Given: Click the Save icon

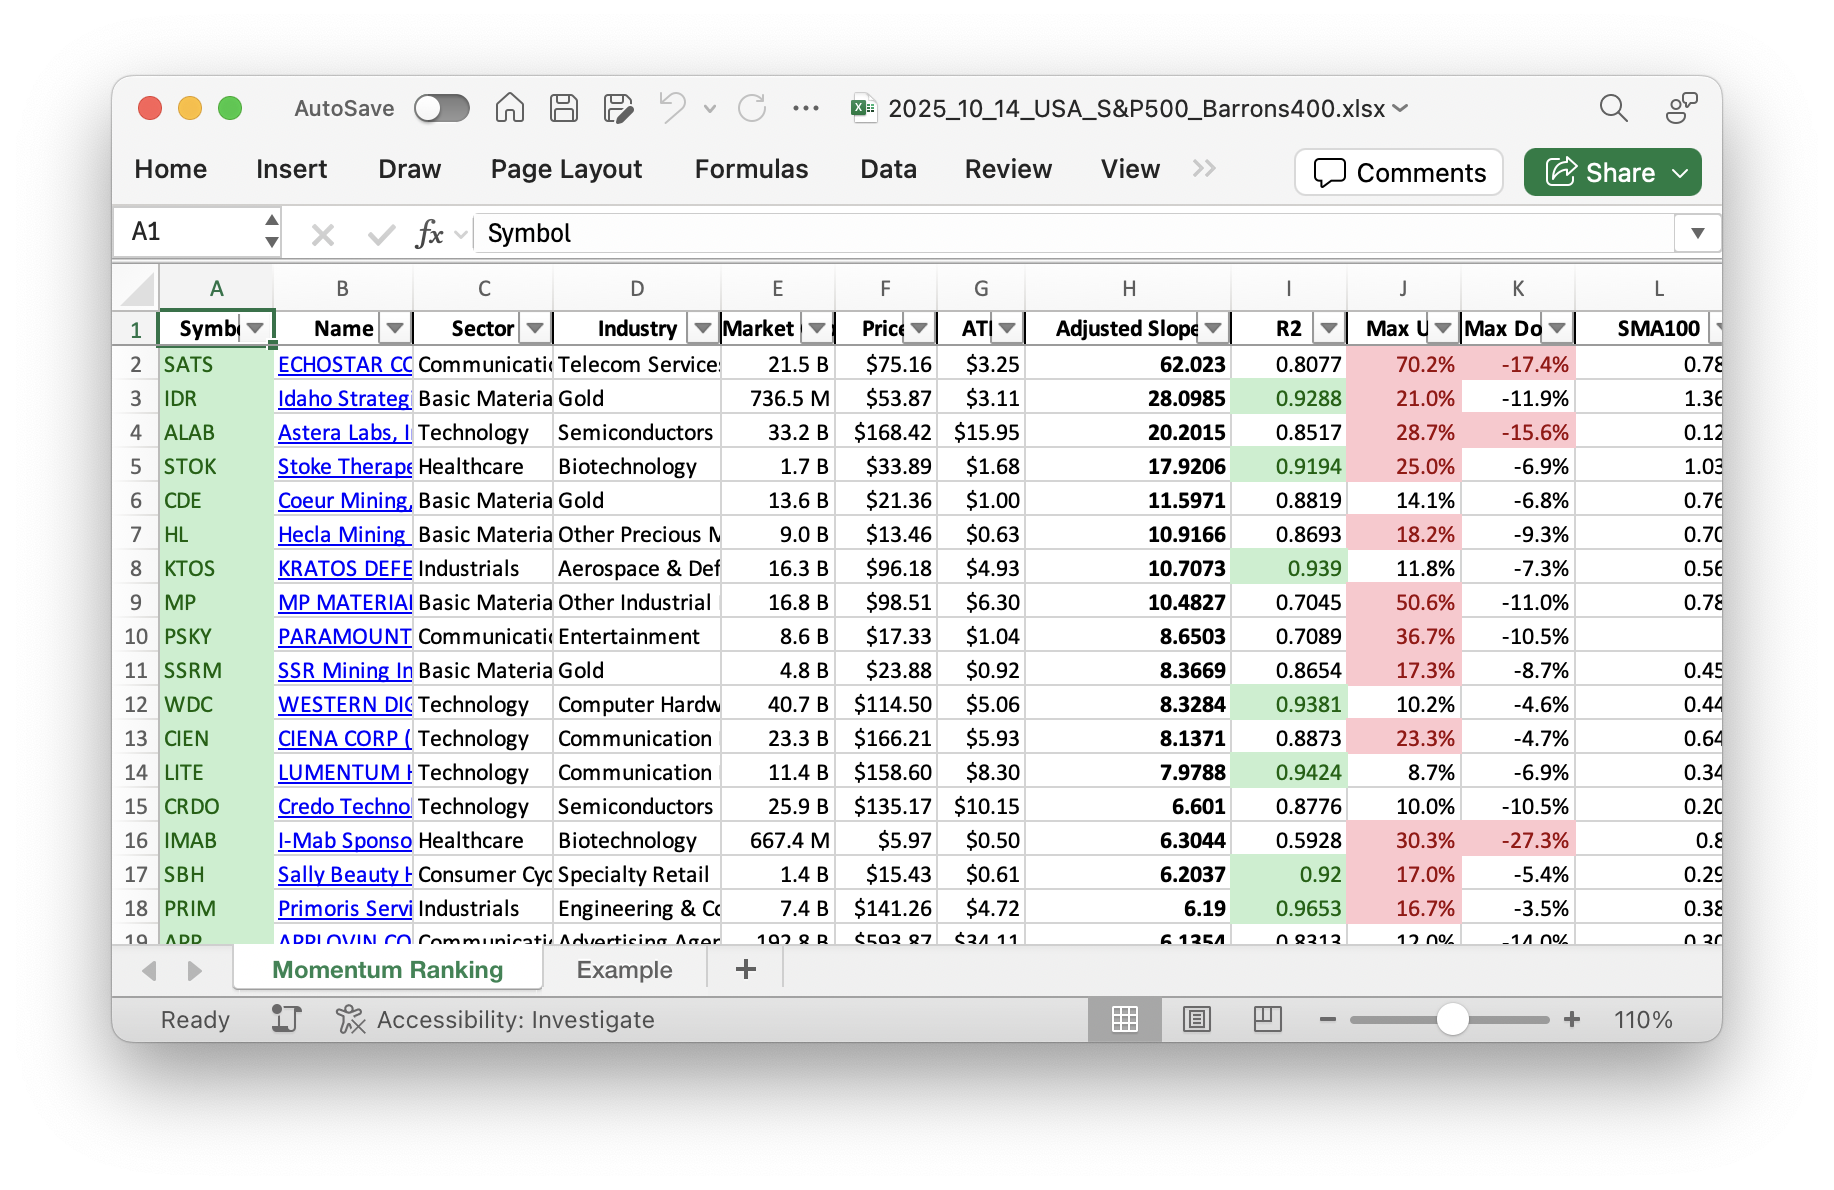Looking at the screenshot, I should point(564,108).
